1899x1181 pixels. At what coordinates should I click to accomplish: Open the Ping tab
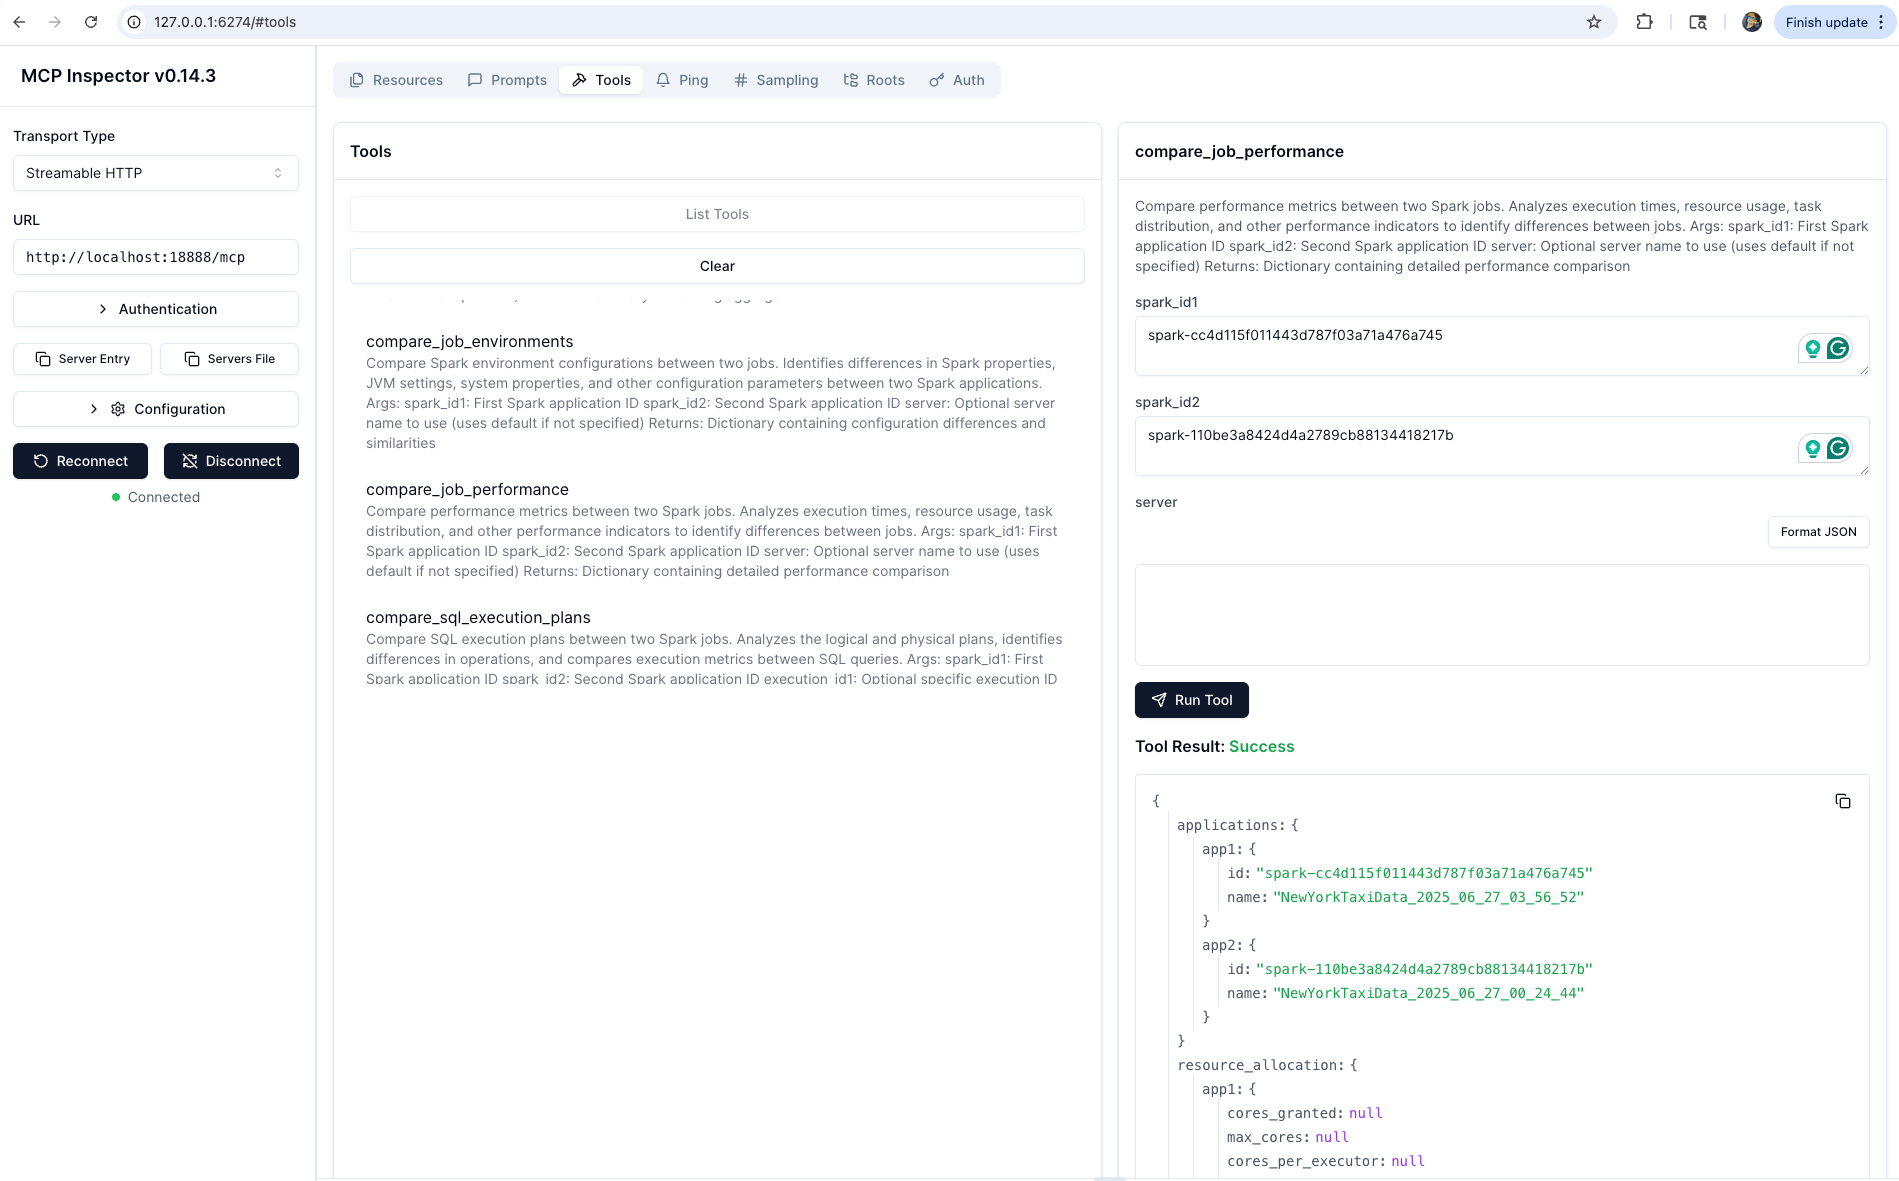682,80
